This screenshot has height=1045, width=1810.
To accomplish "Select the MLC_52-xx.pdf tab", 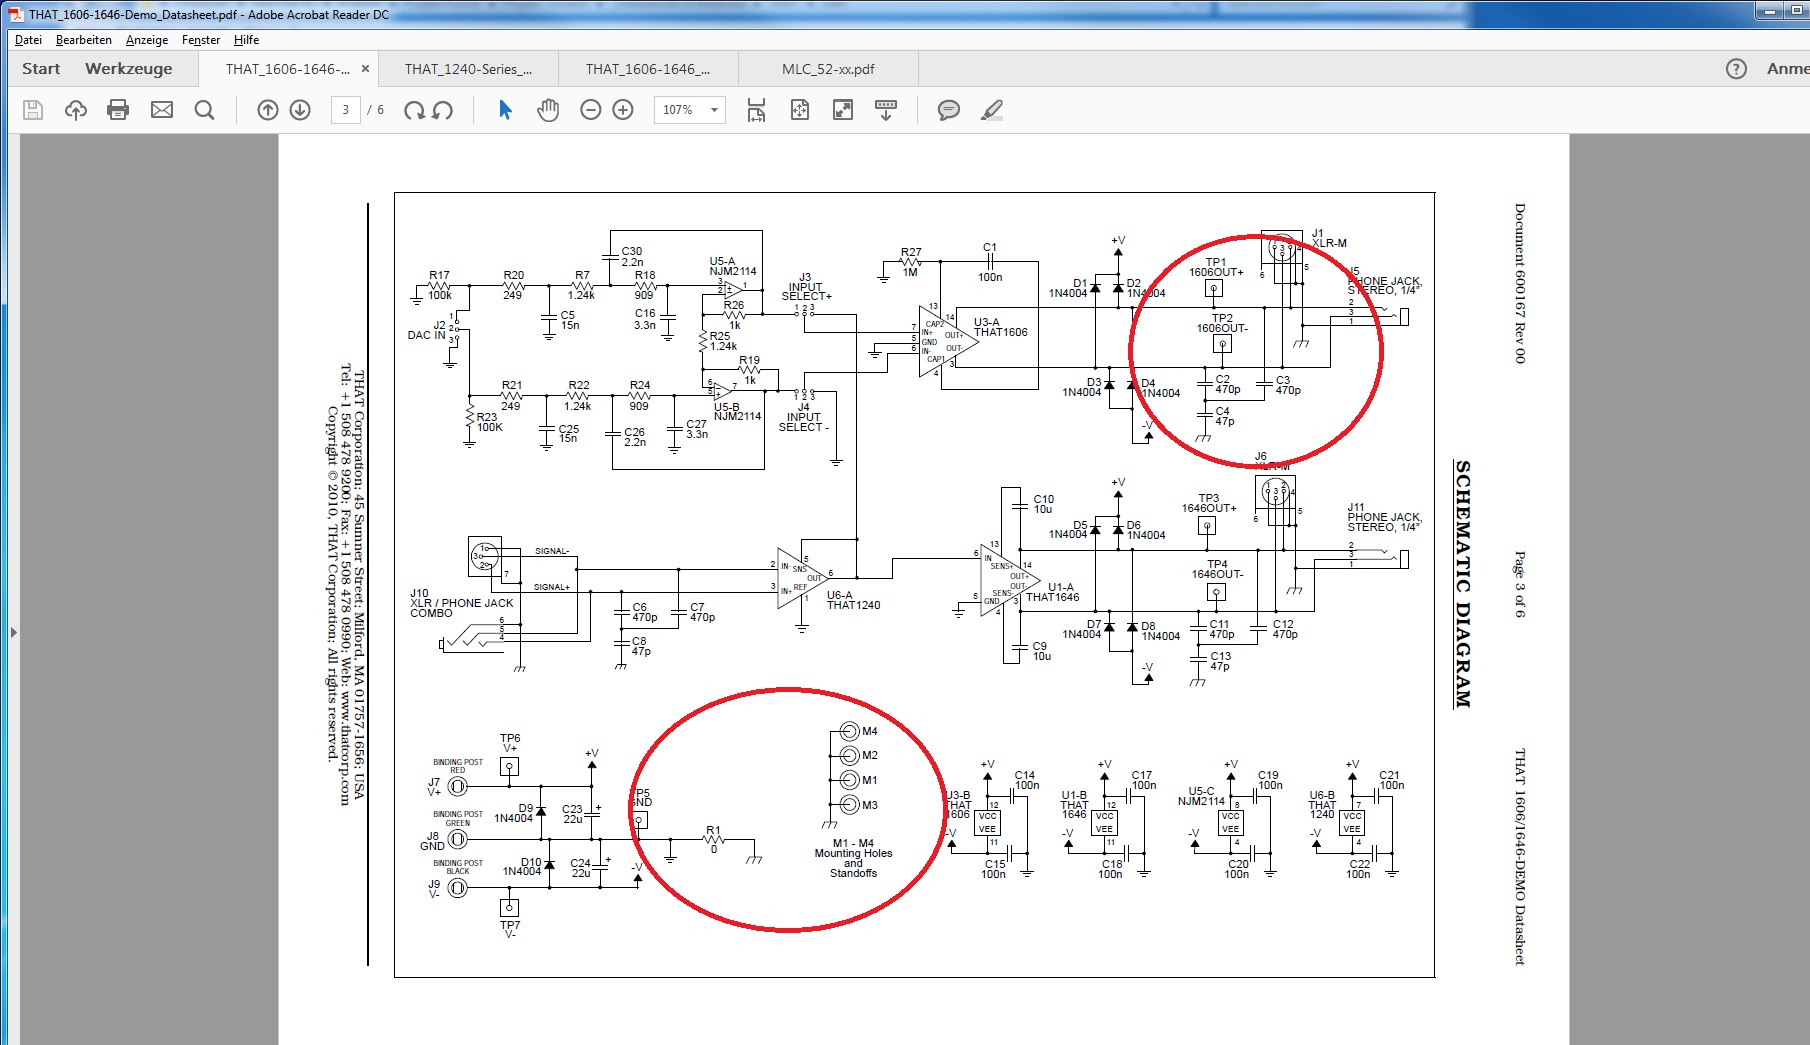I will click(x=828, y=69).
